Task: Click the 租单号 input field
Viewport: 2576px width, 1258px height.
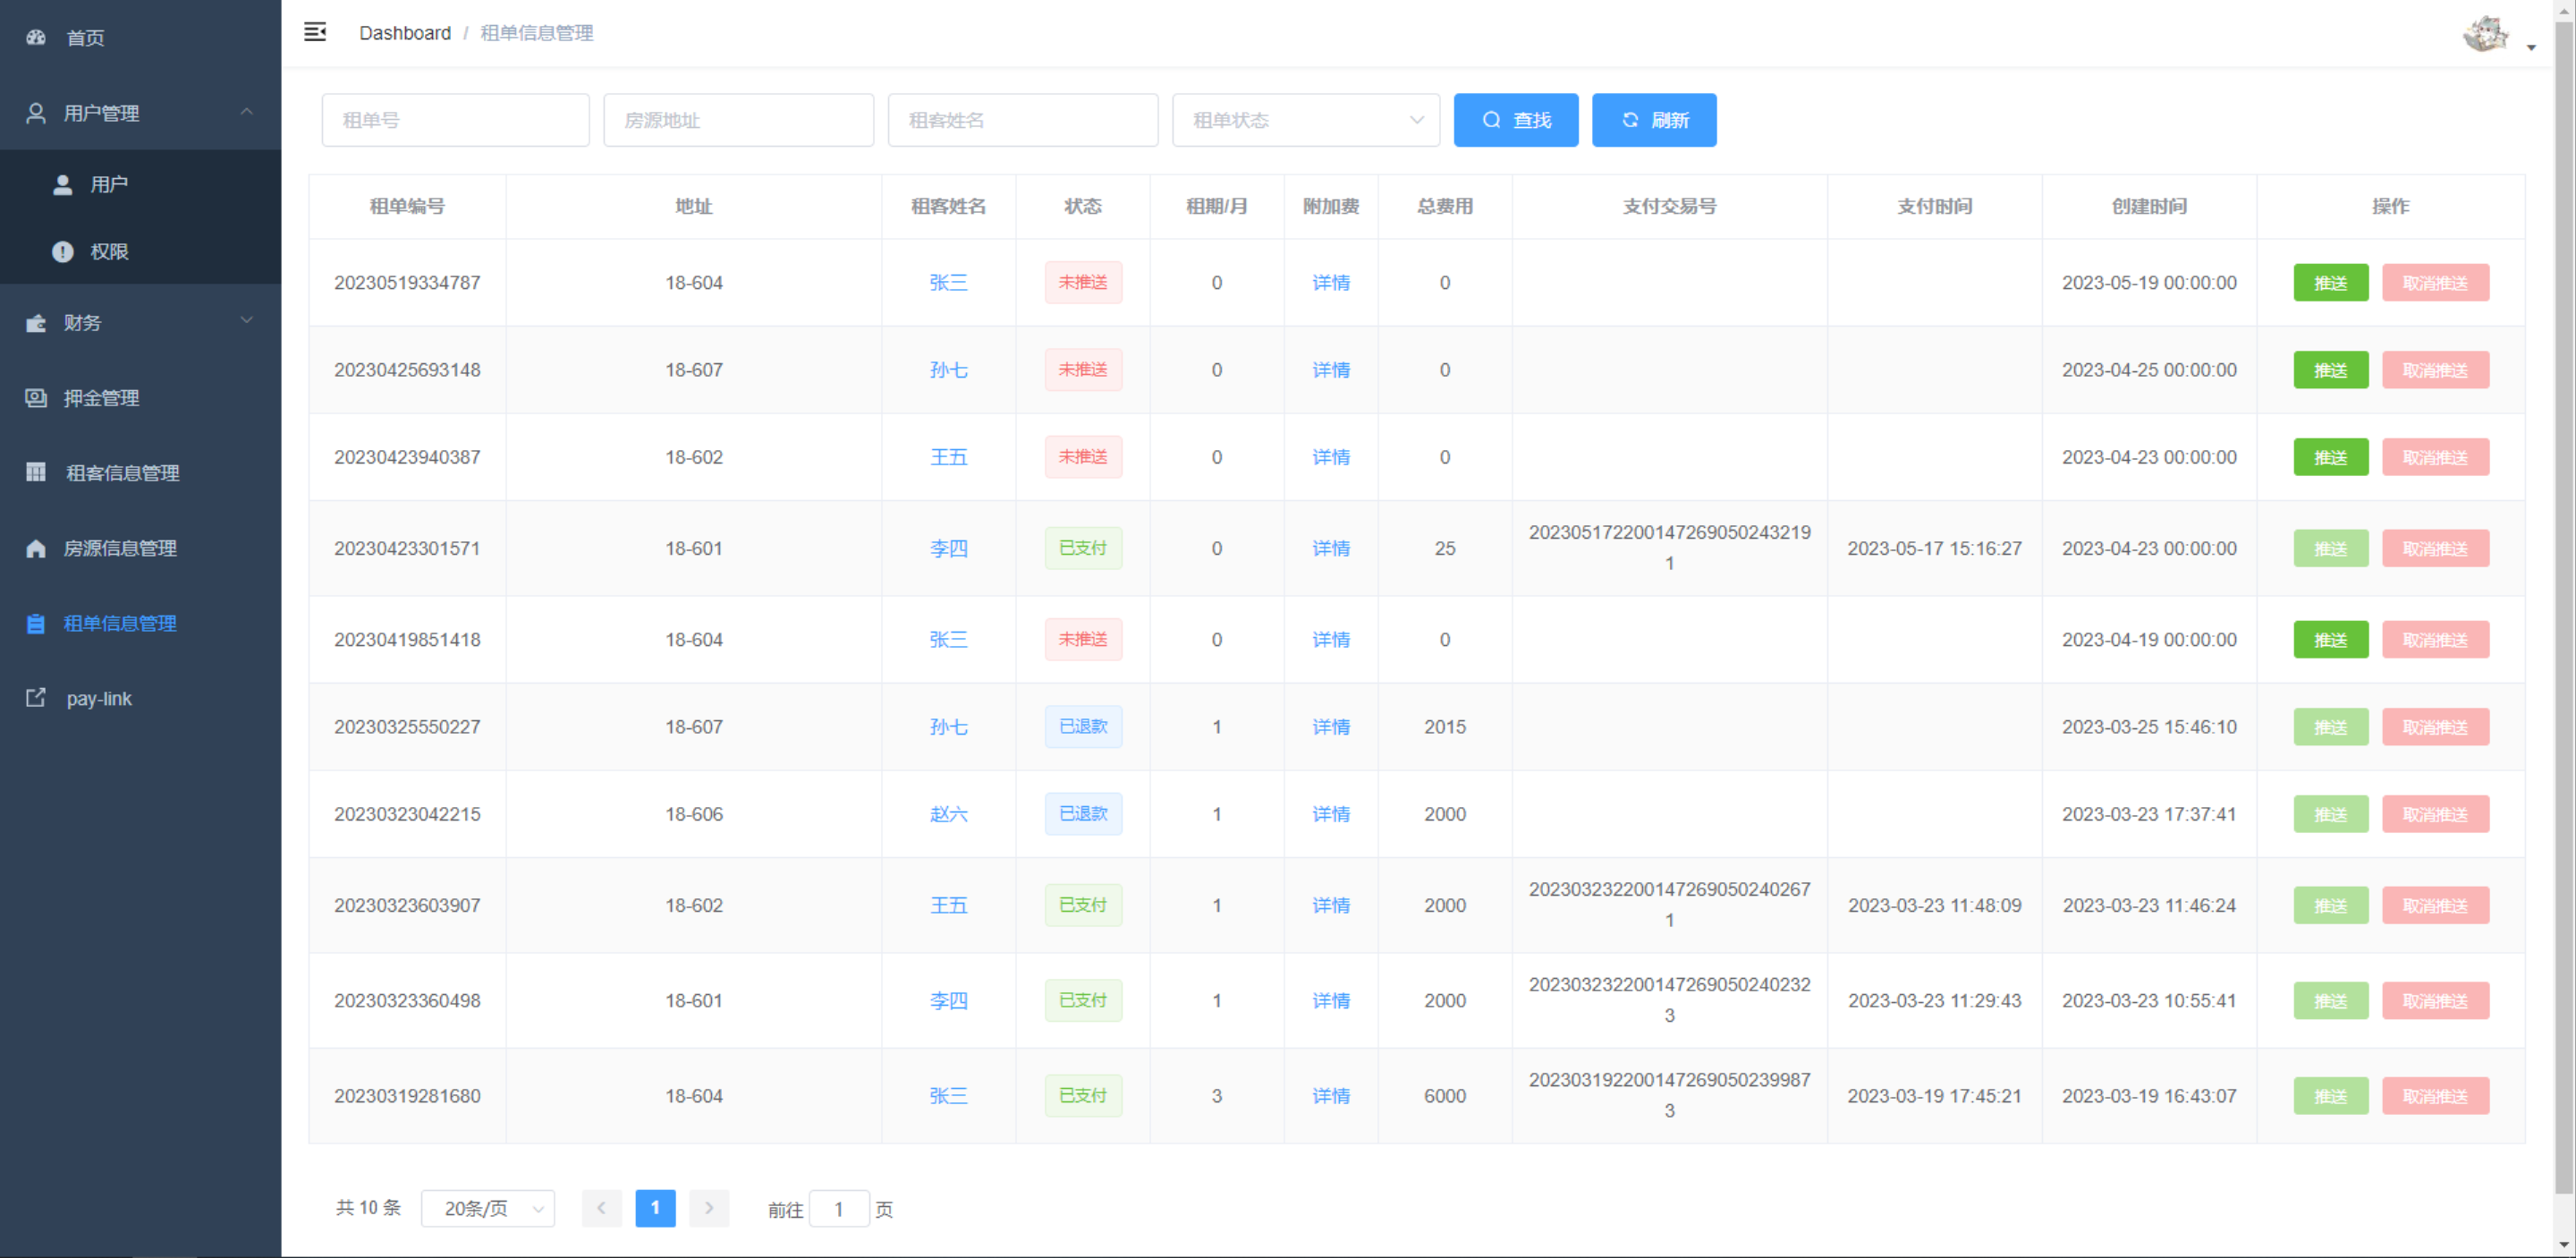Action: [455, 120]
